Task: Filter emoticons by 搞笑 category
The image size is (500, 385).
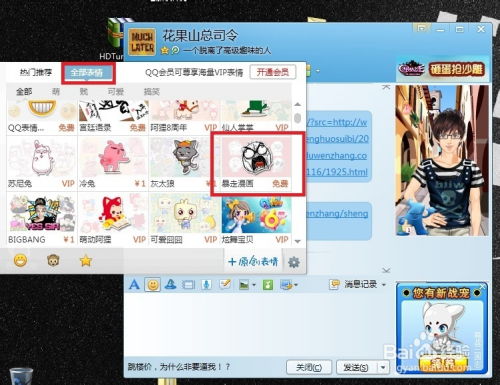Action: coord(152,91)
